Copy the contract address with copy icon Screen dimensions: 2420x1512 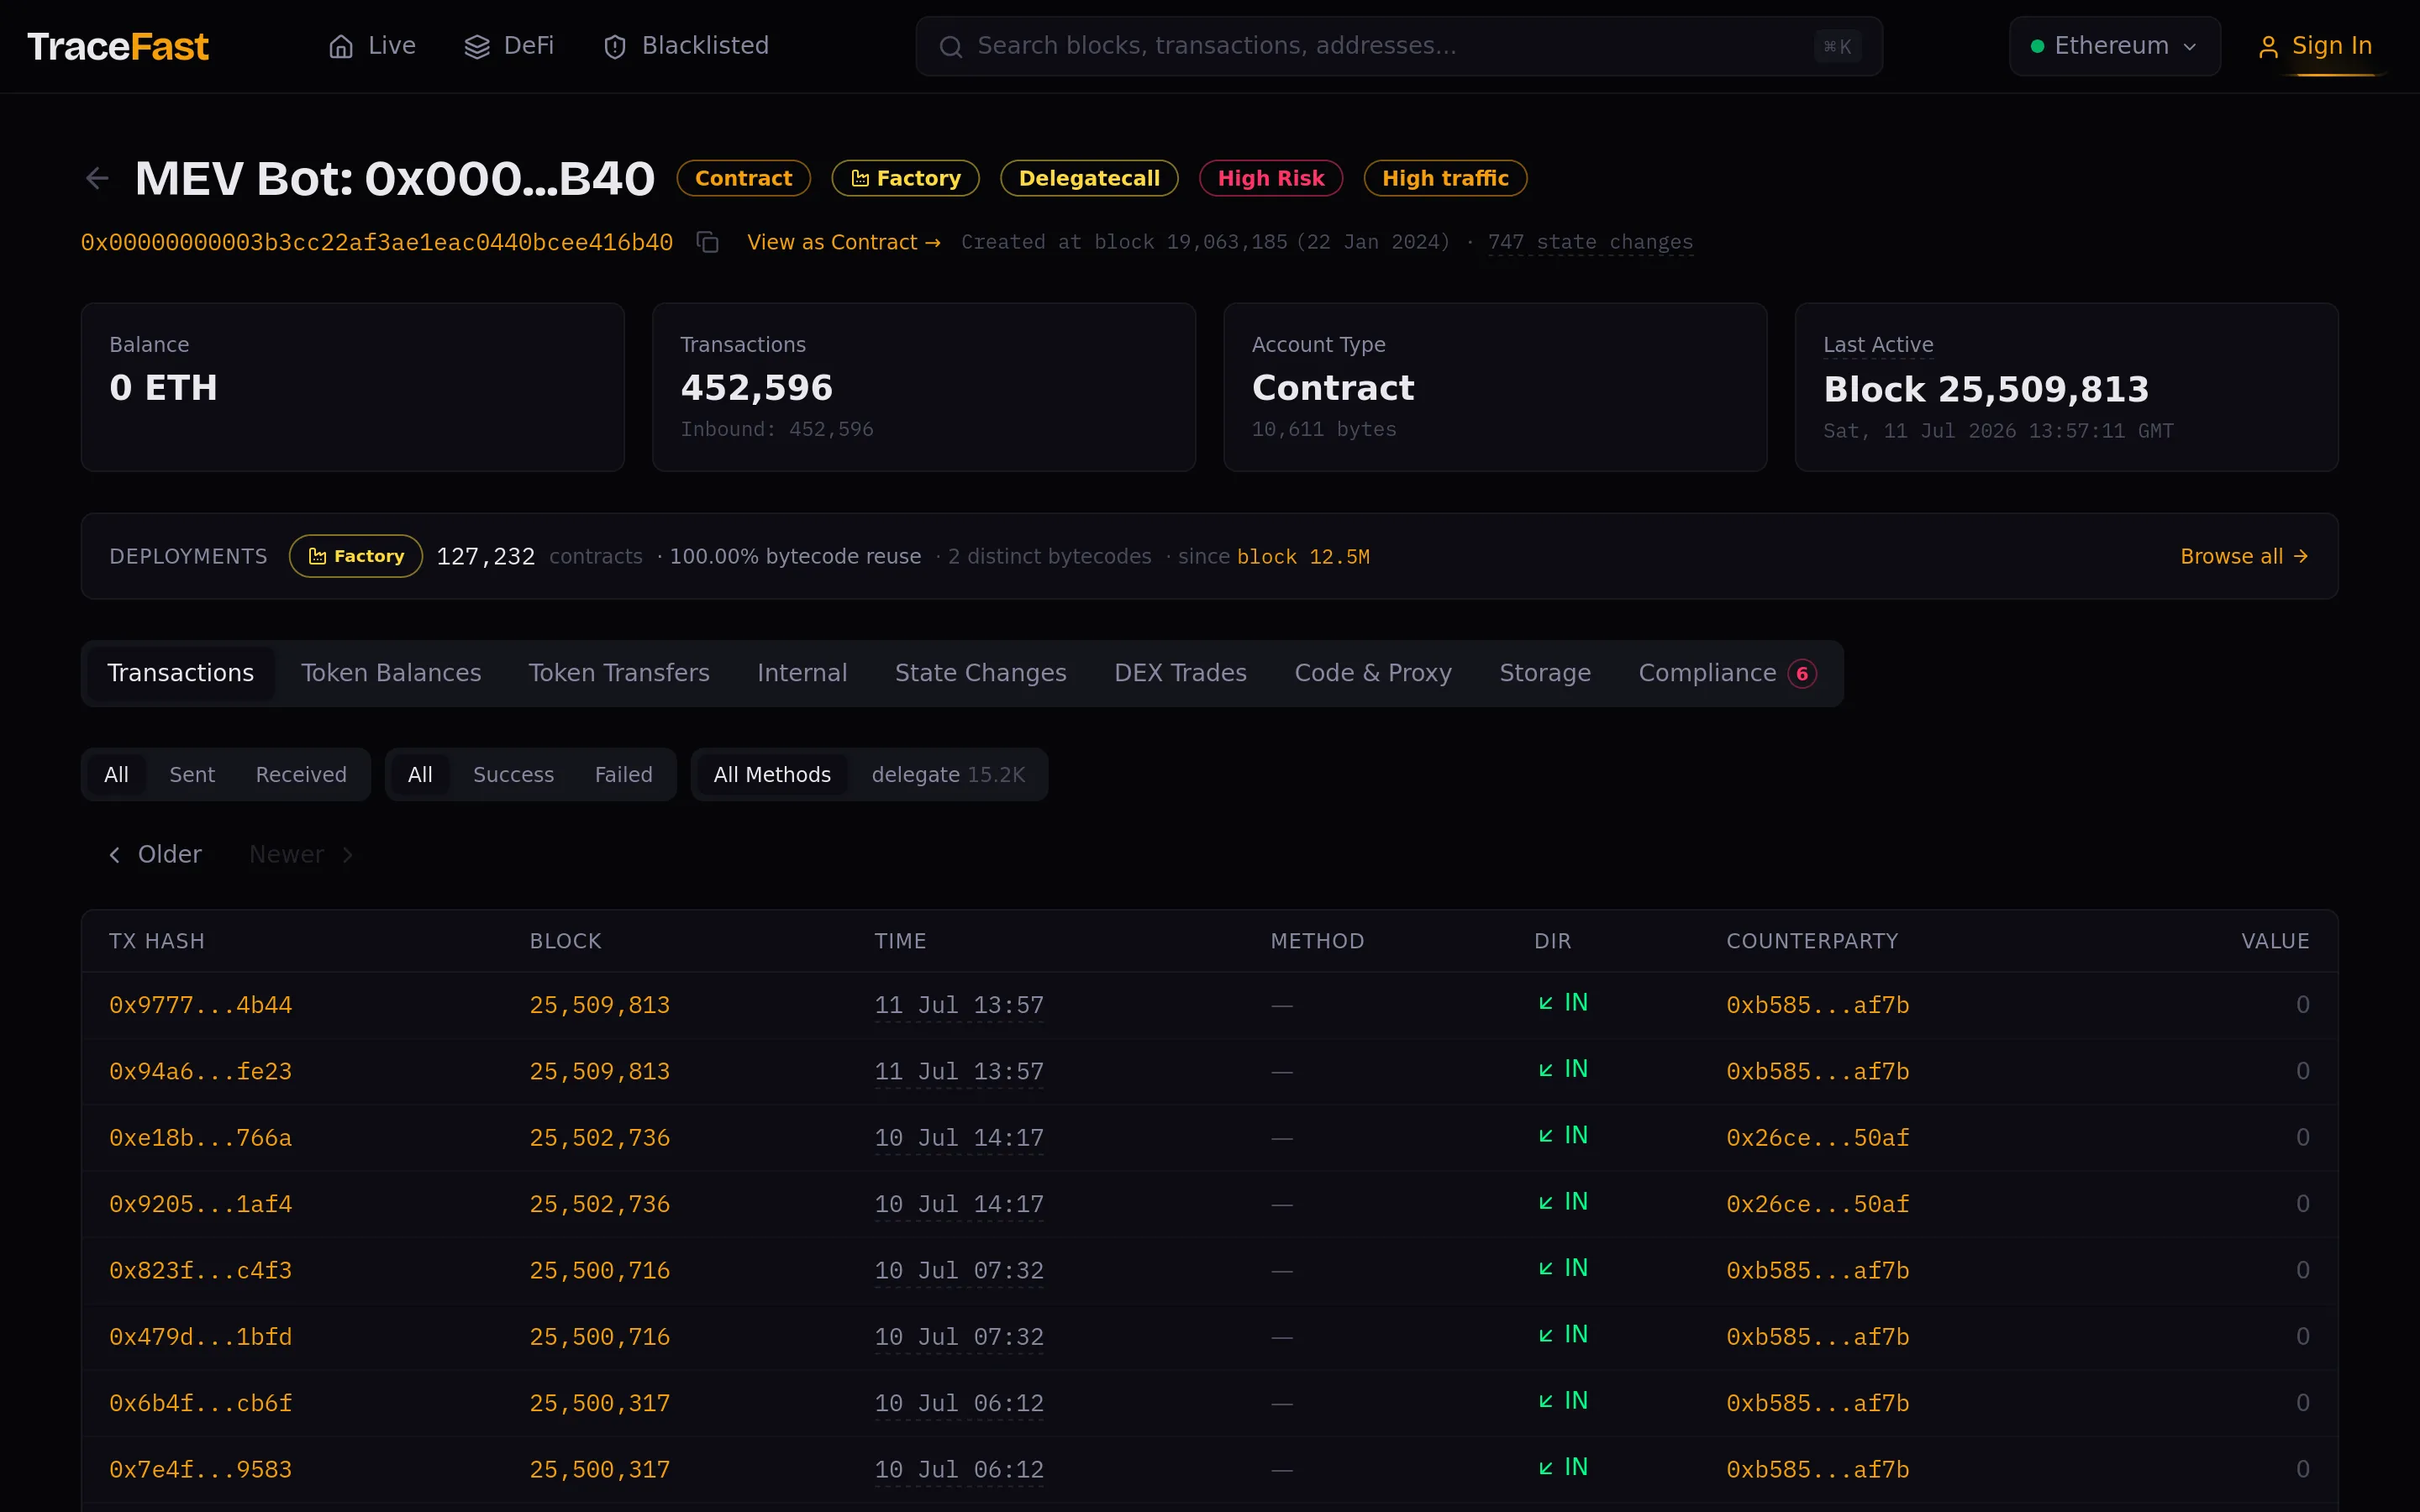click(708, 242)
